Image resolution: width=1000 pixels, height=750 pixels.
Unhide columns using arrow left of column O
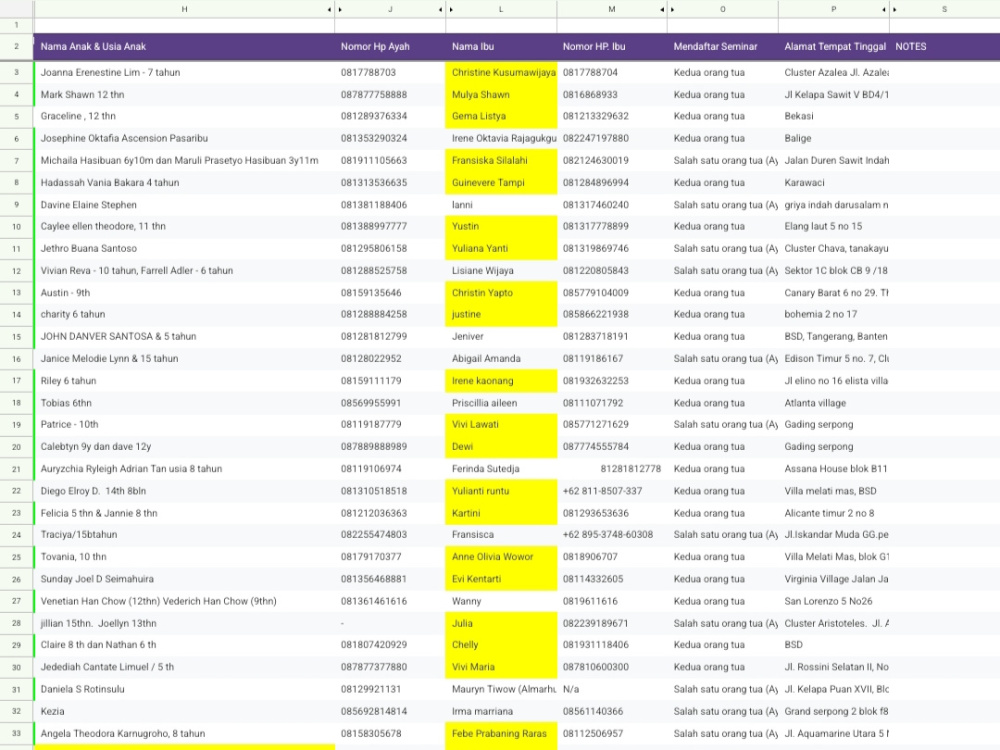673,10
